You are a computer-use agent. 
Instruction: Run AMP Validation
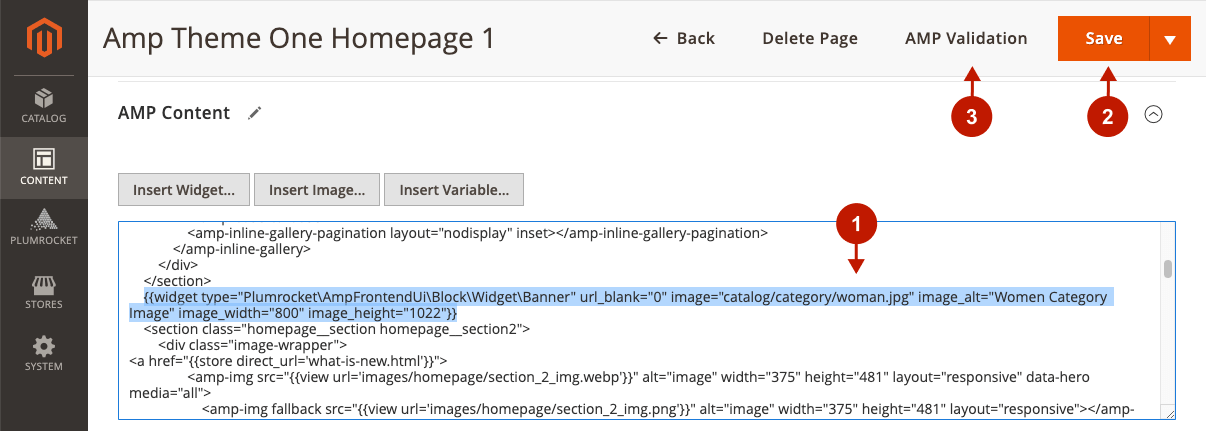(966, 39)
